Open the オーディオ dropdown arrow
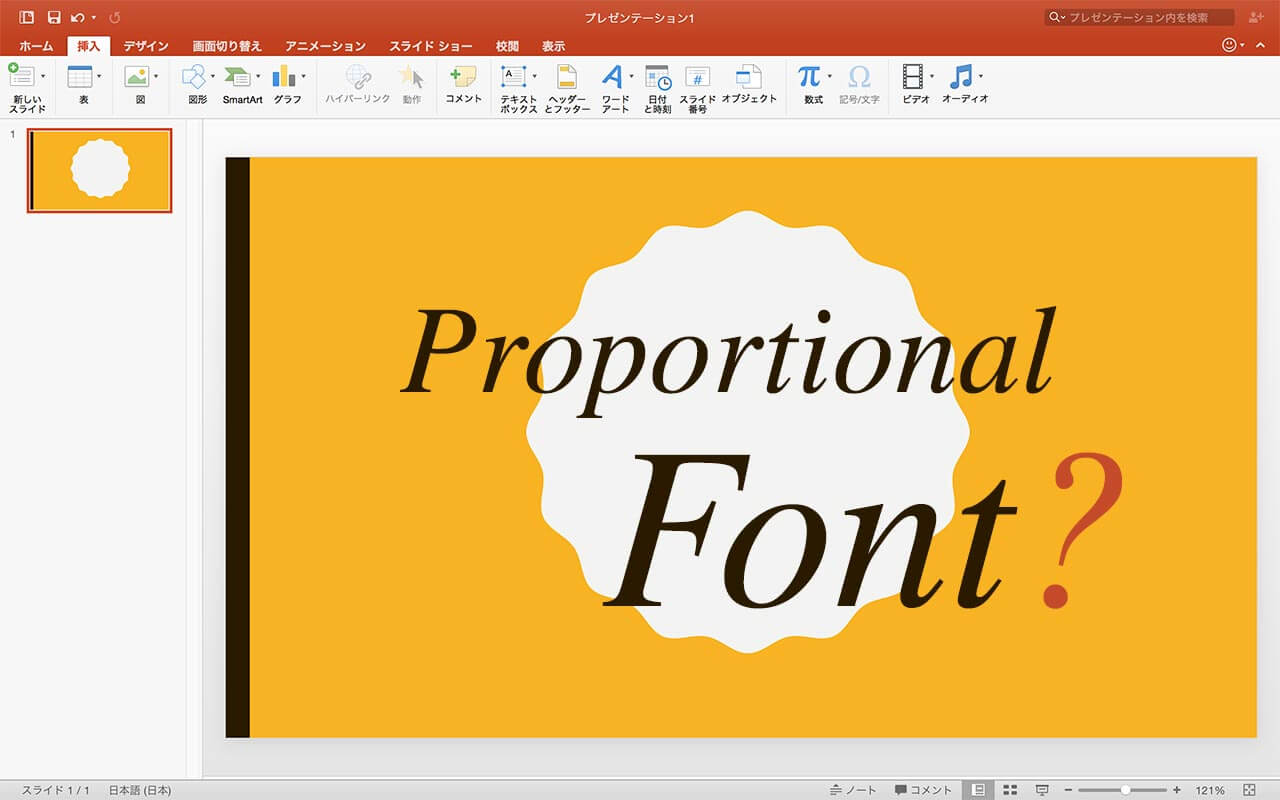Screen dimensions: 1280x800 coord(981,77)
